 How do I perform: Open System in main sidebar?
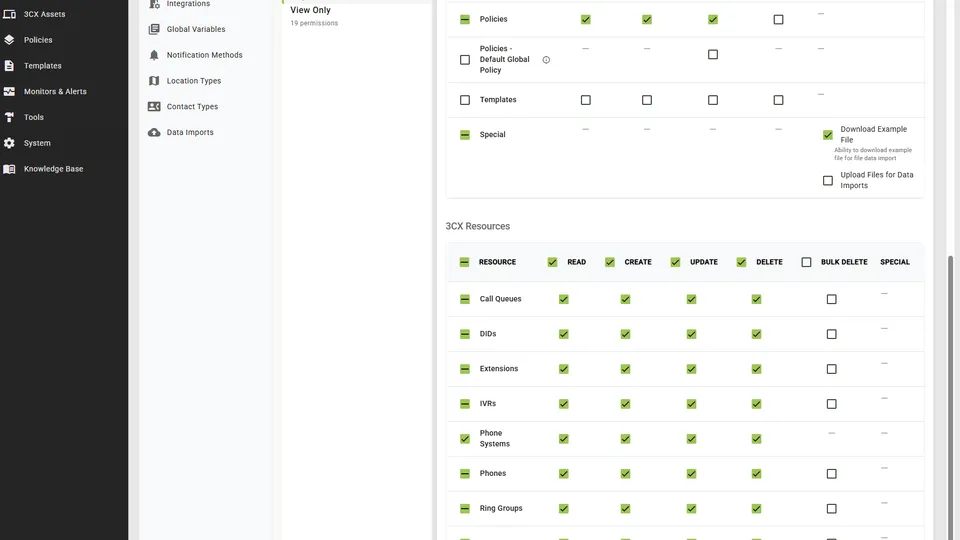37,143
